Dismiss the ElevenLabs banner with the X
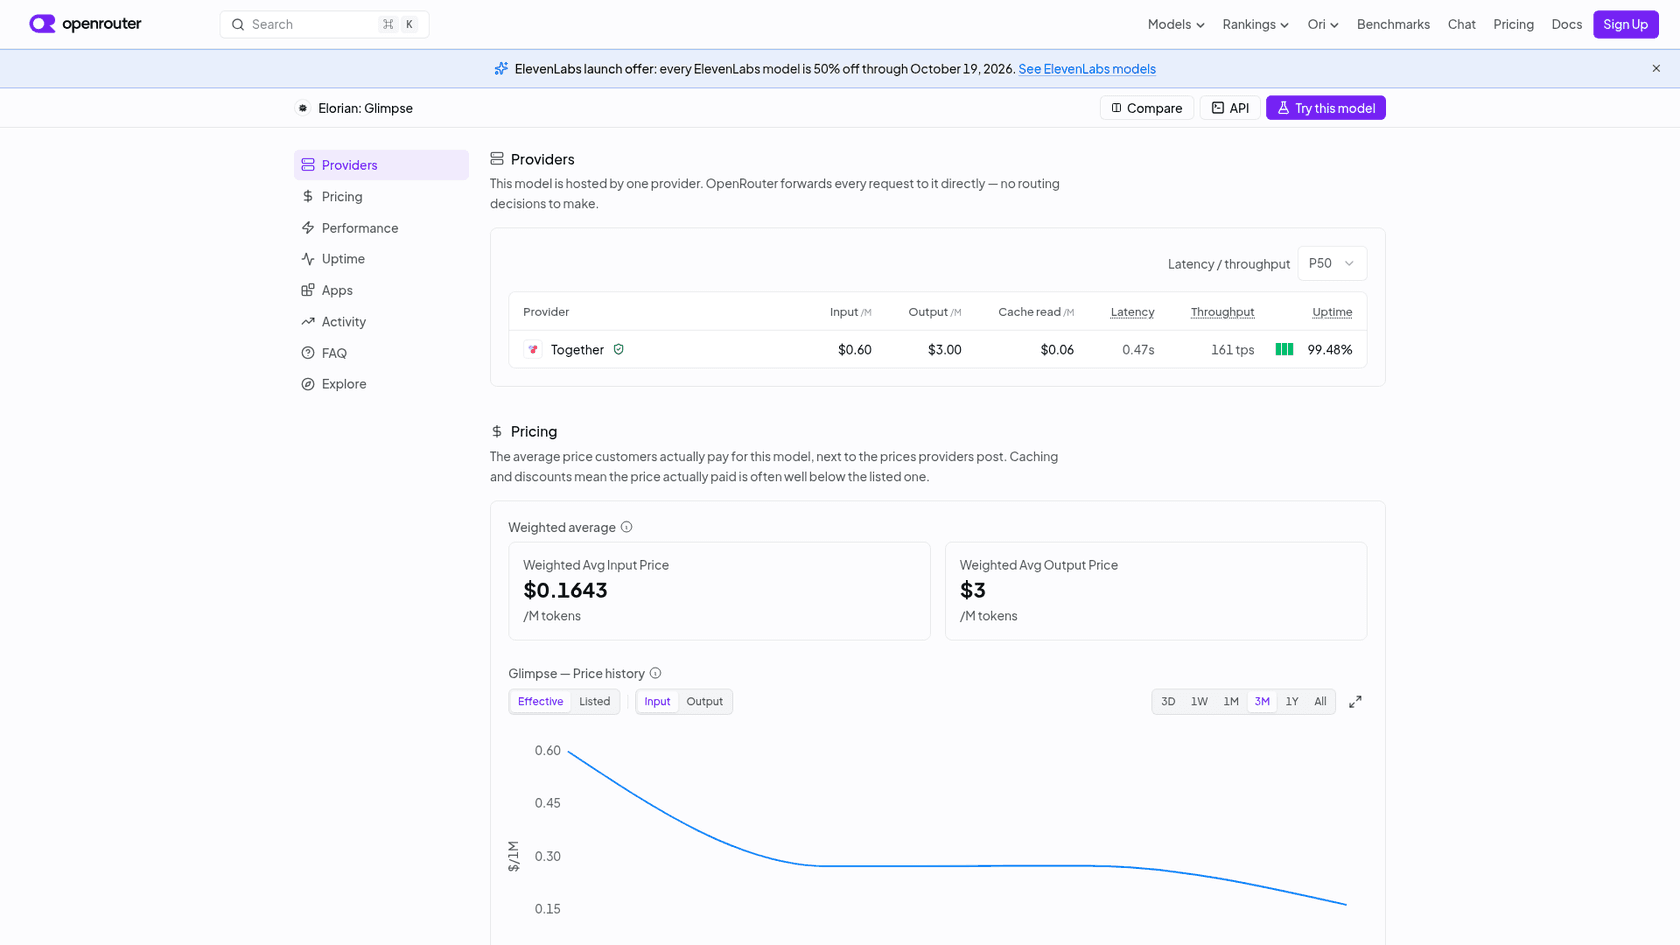The width and height of the screenshot is (1680, 945). pos(1656,68)
